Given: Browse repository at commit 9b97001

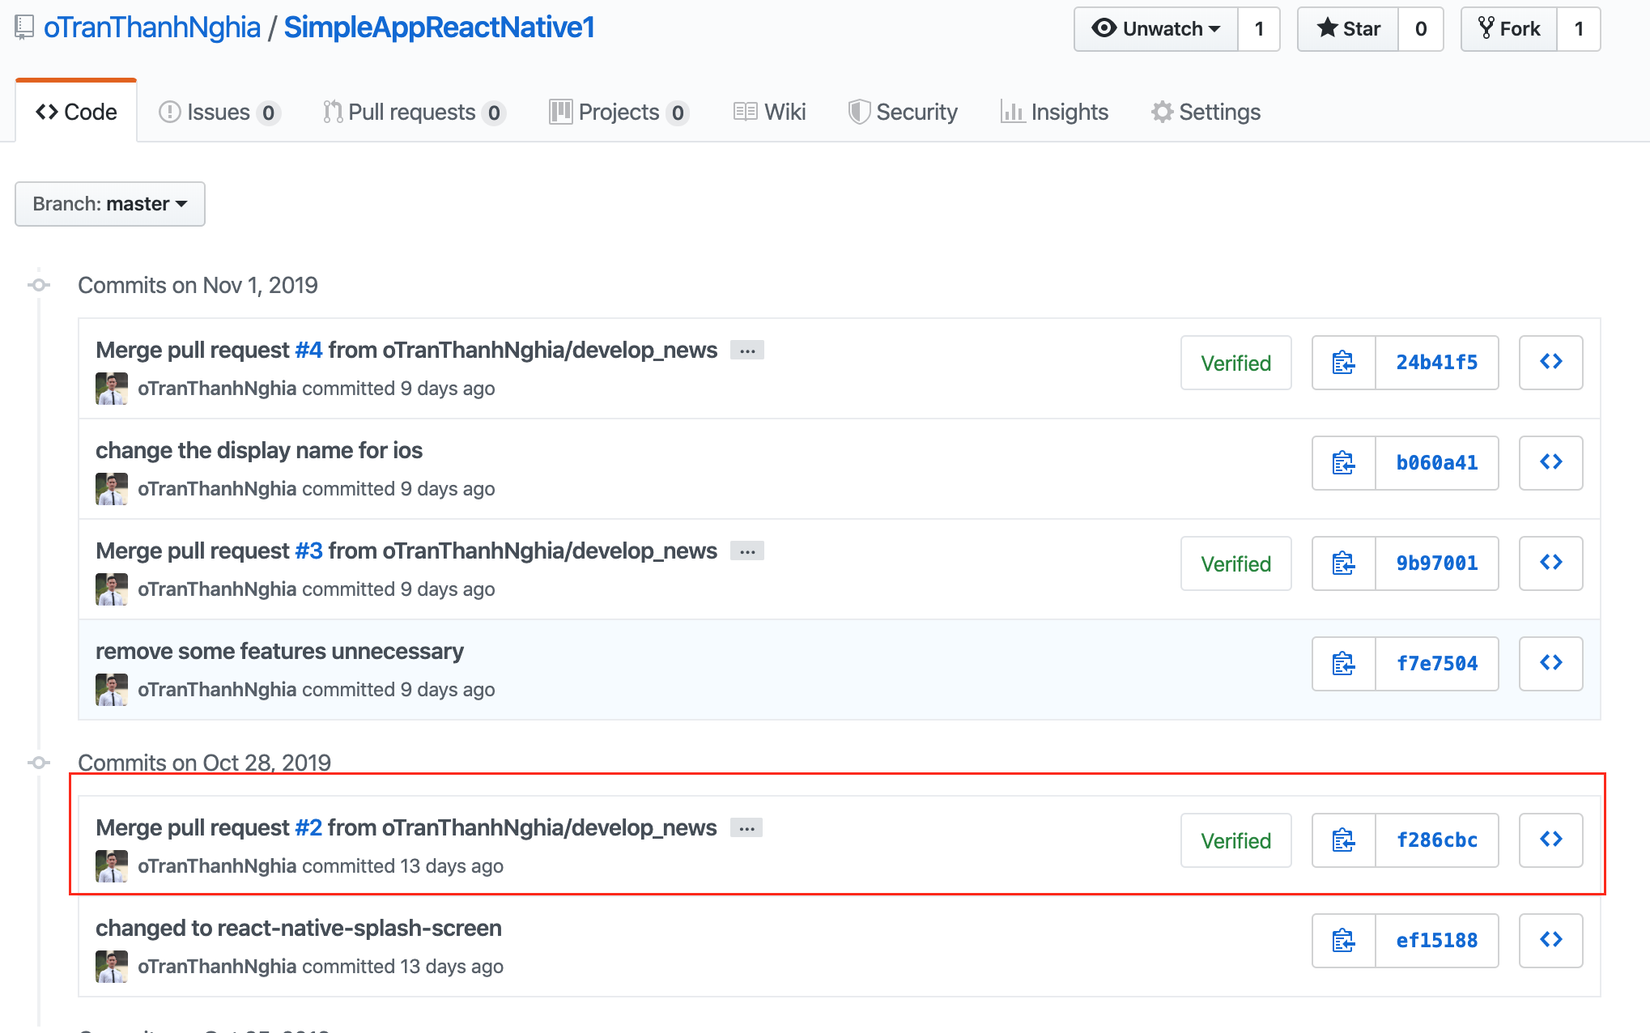Looking at the screenshot, I should pyautogui.click(x=1550, y=563).
